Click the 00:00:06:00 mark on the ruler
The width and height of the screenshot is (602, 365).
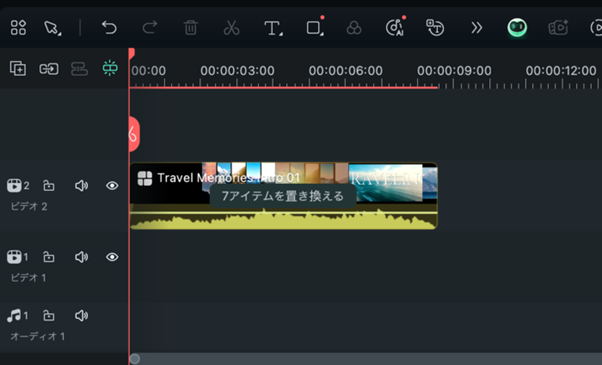tap(346, 71)
